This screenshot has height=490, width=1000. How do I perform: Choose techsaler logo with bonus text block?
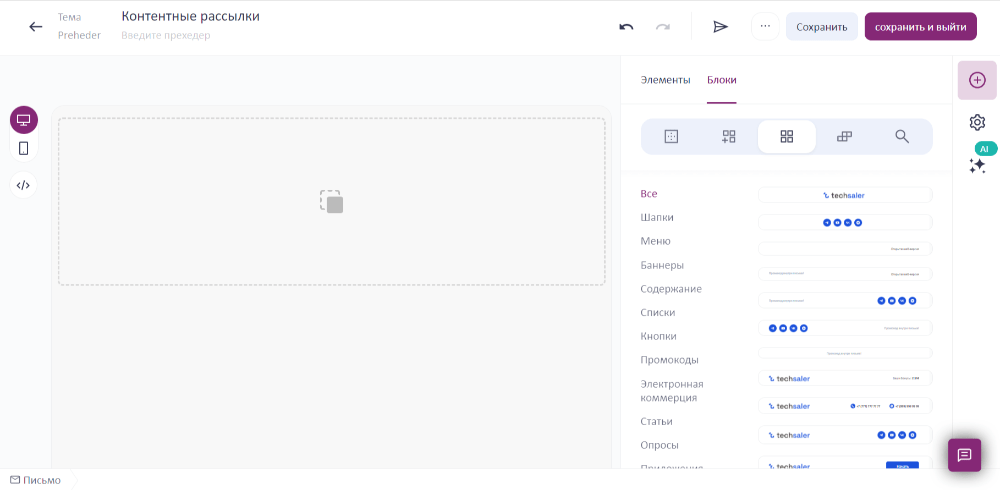(x=845, y=378)
